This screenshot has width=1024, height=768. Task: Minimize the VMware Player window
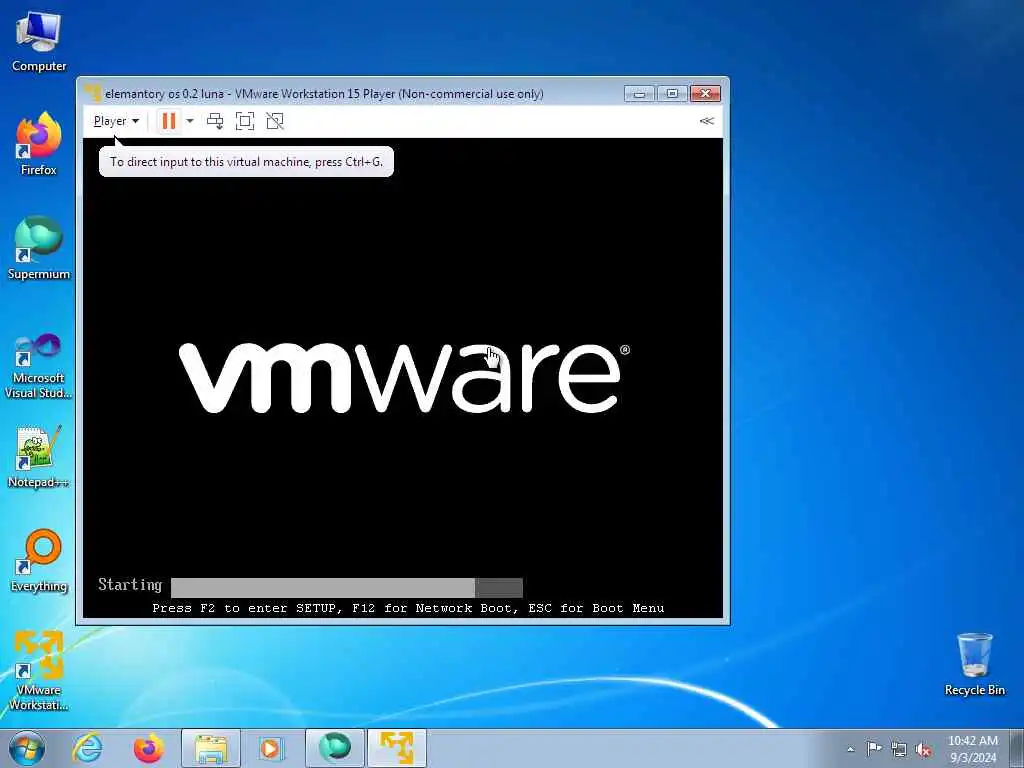click(x=639, y=93)
